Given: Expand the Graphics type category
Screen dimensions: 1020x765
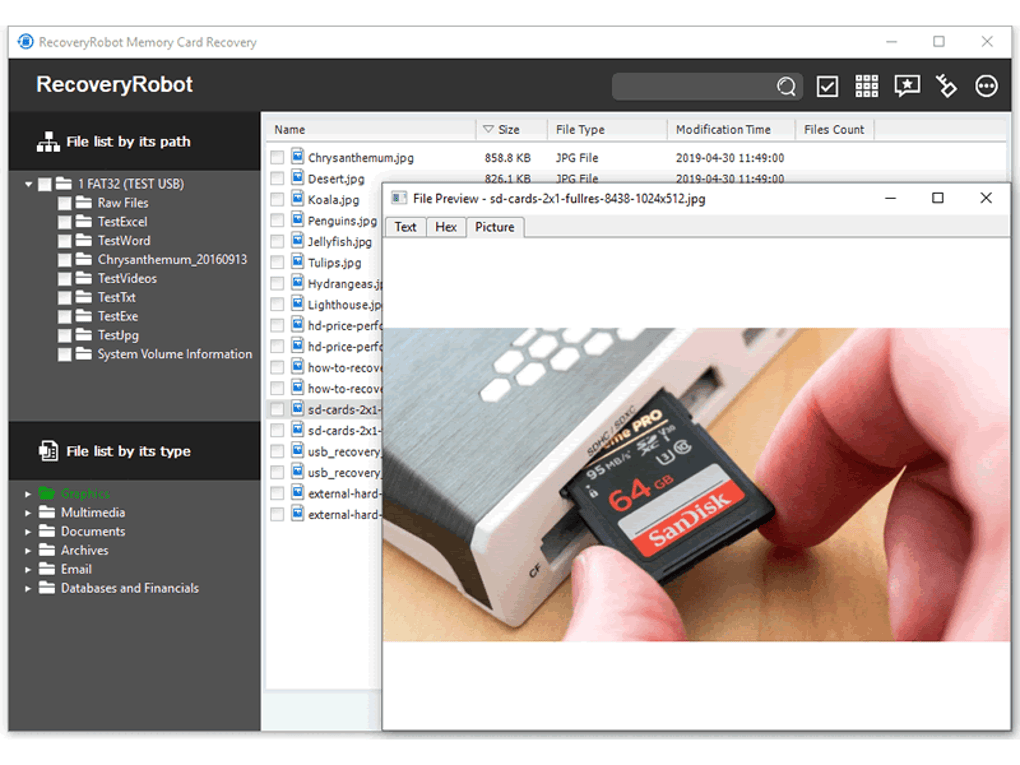Looking at the screenshot, I should coord(28,494).
